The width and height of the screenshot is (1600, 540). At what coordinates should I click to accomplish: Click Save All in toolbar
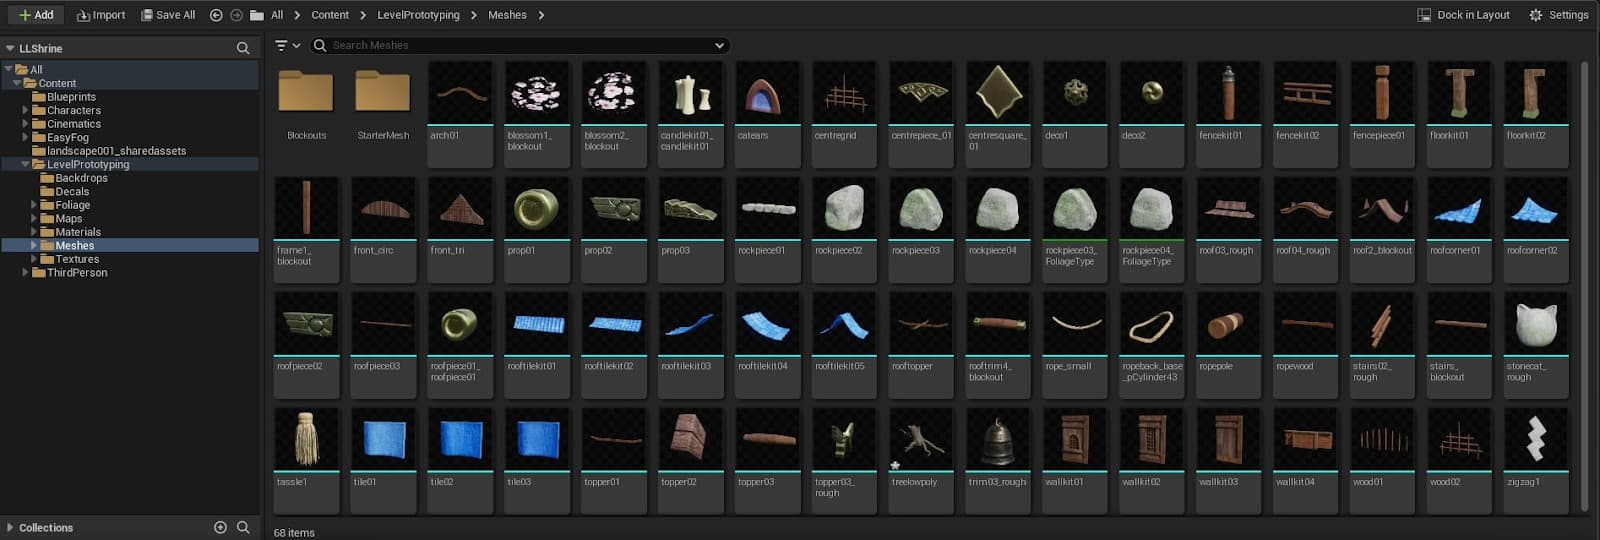(168, 15)
